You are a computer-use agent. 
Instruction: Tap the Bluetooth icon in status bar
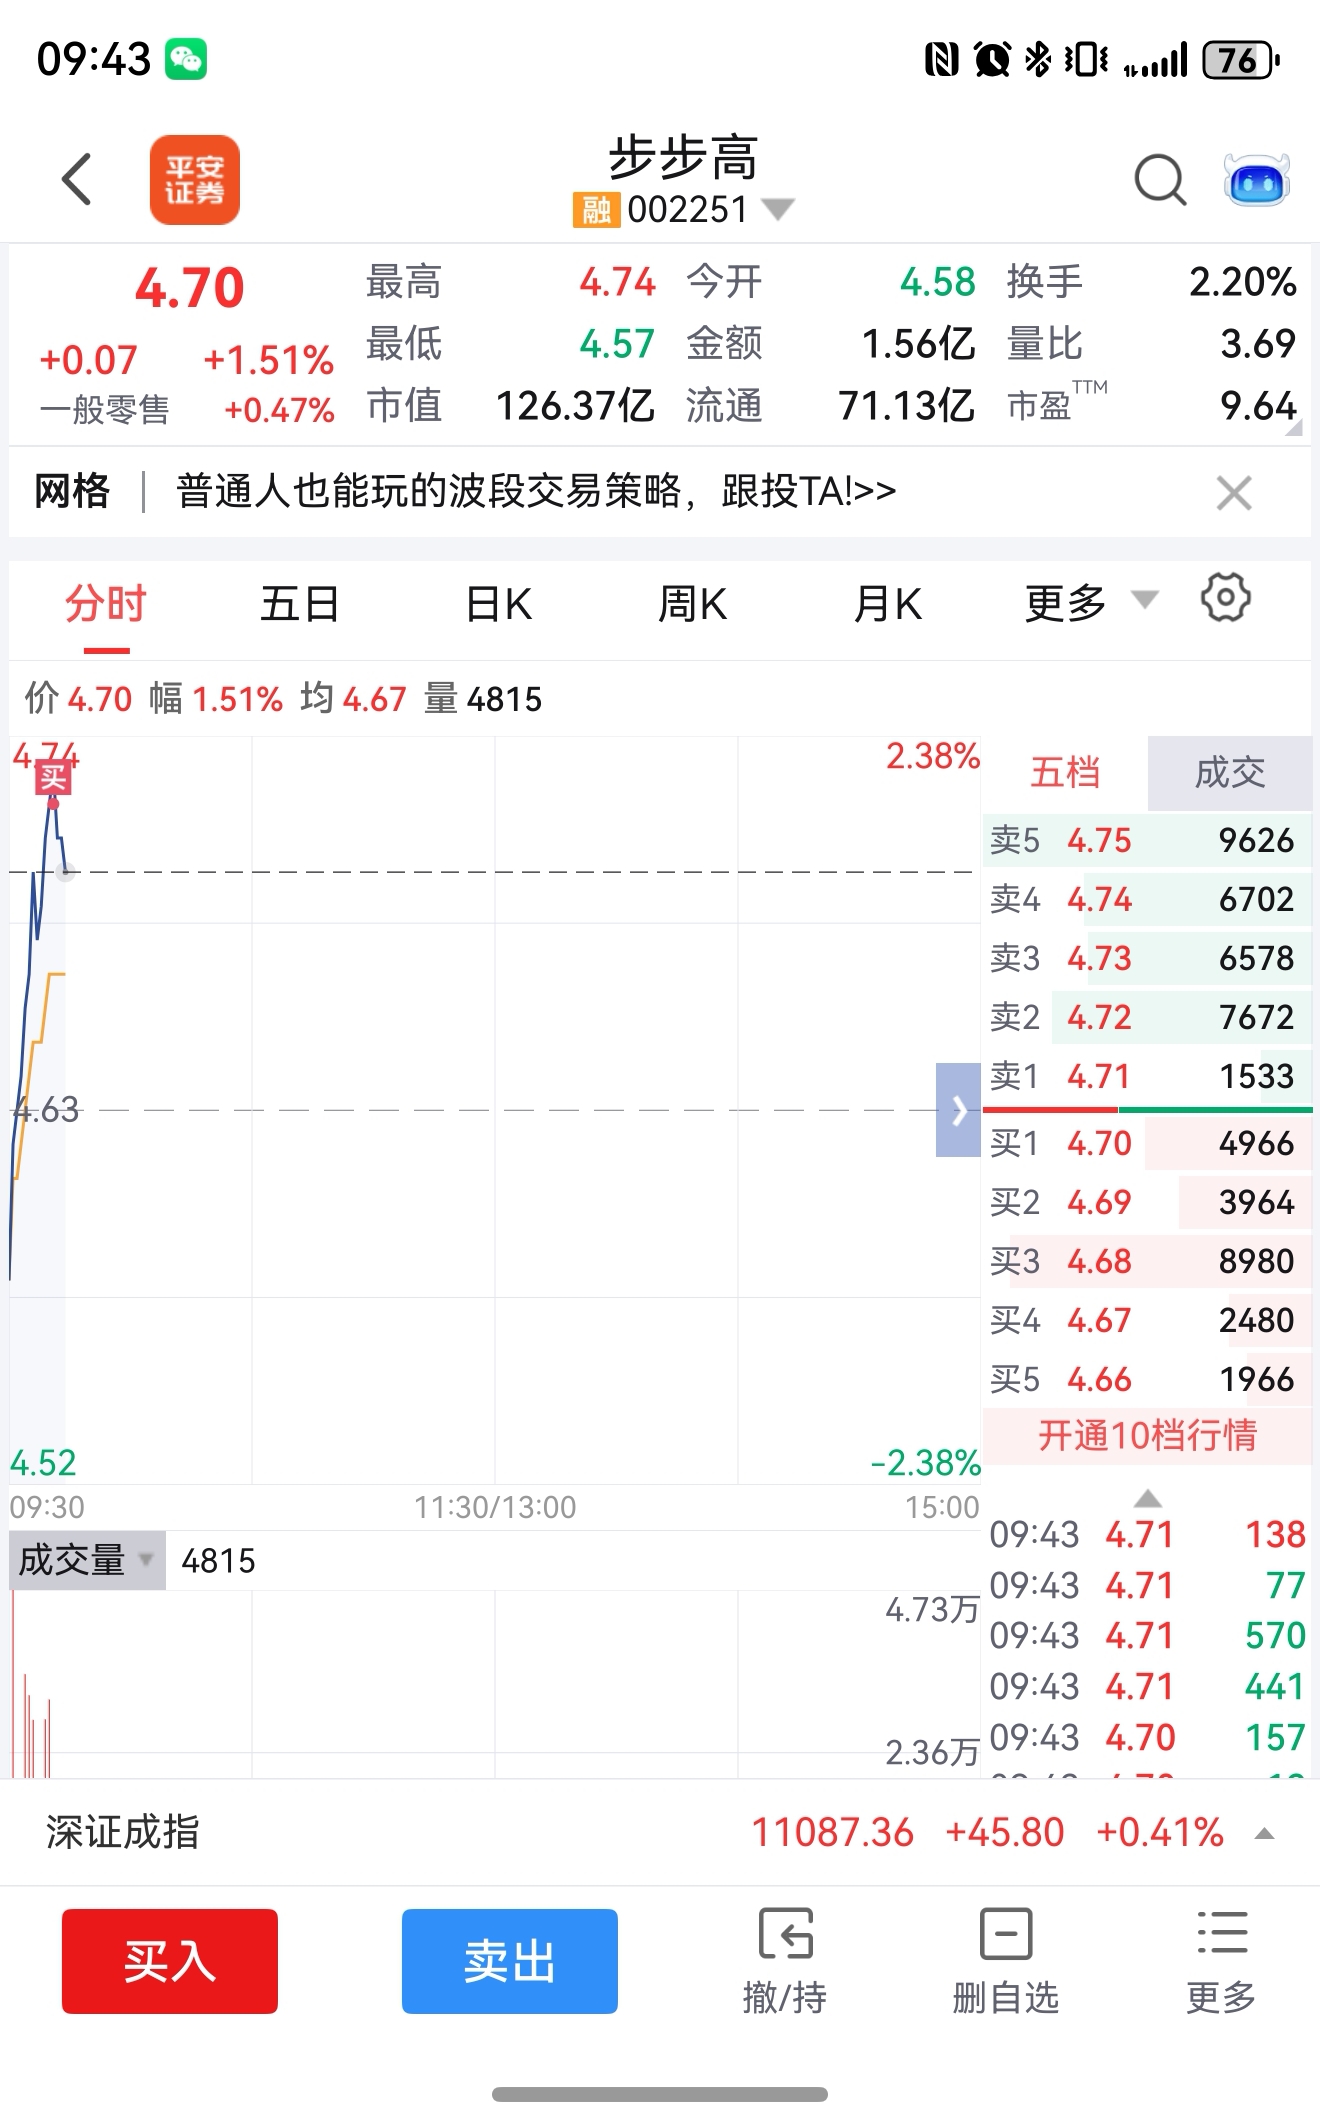(x=1038, y=60)
